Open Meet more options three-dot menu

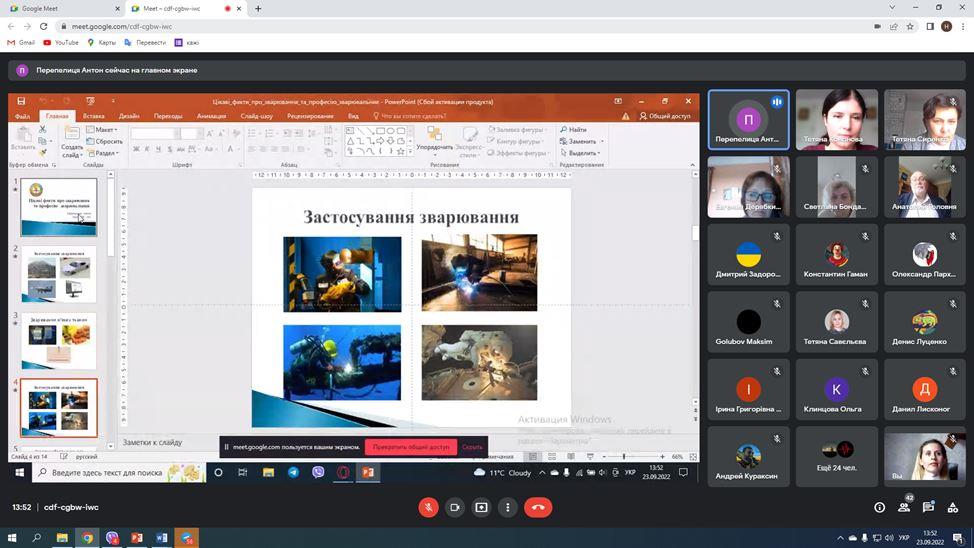[x=507, y=508]
